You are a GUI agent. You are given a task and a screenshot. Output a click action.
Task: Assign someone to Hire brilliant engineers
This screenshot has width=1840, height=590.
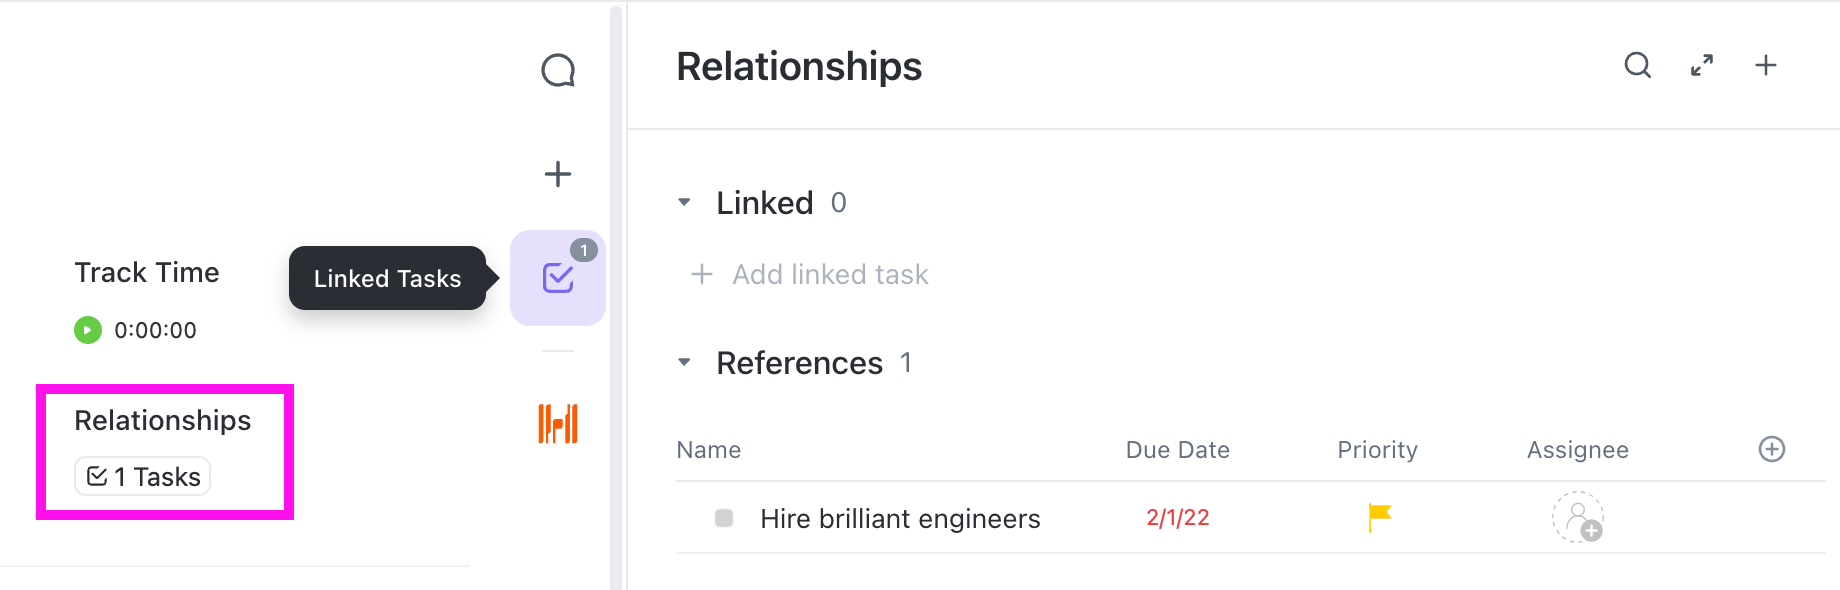[1577, 518]
